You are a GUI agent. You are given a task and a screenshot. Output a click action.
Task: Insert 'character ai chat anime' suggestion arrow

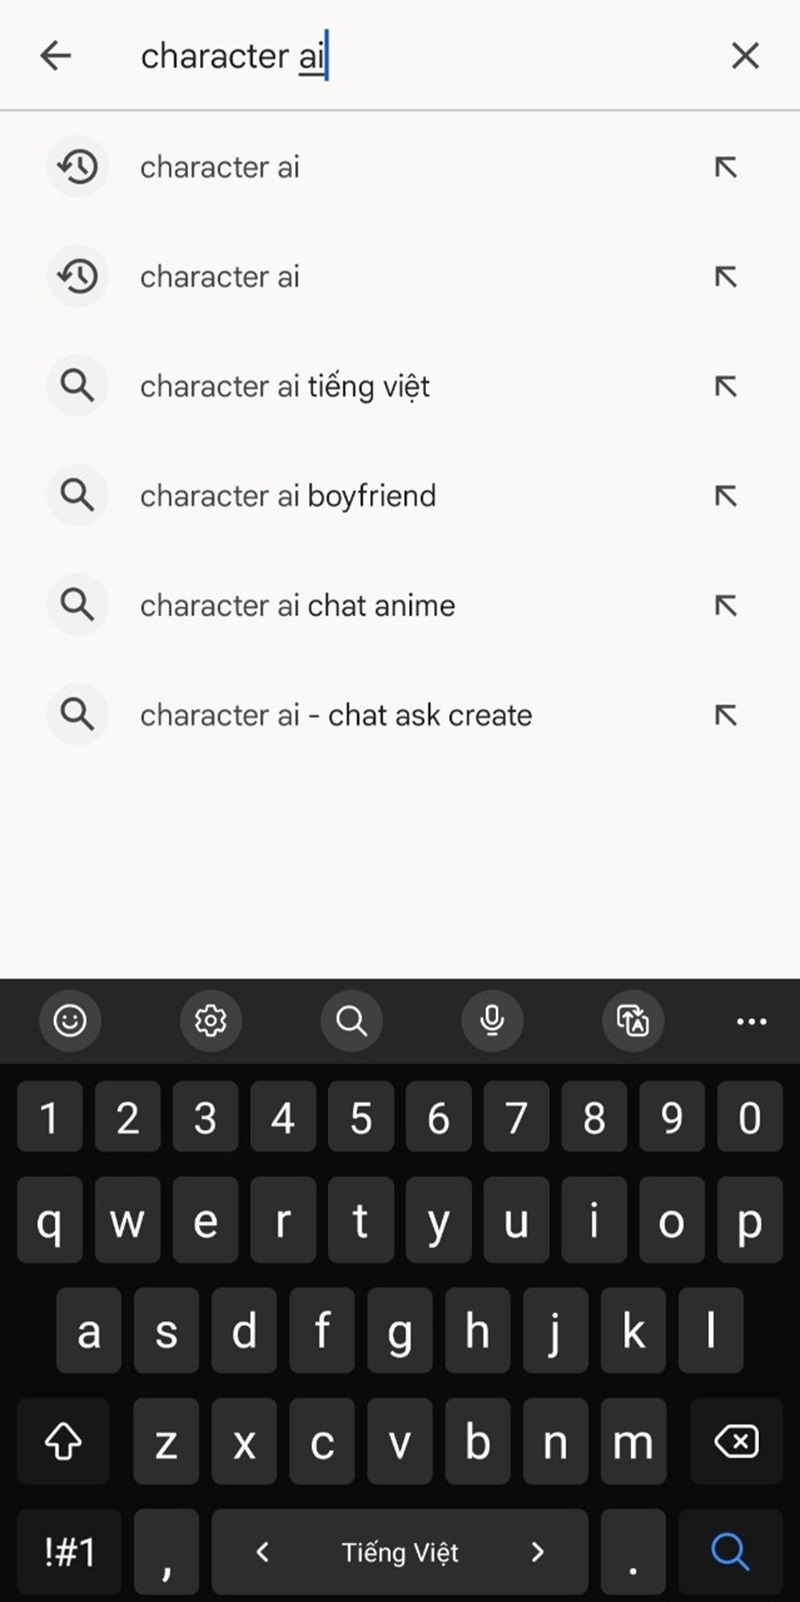pos(726,605)
